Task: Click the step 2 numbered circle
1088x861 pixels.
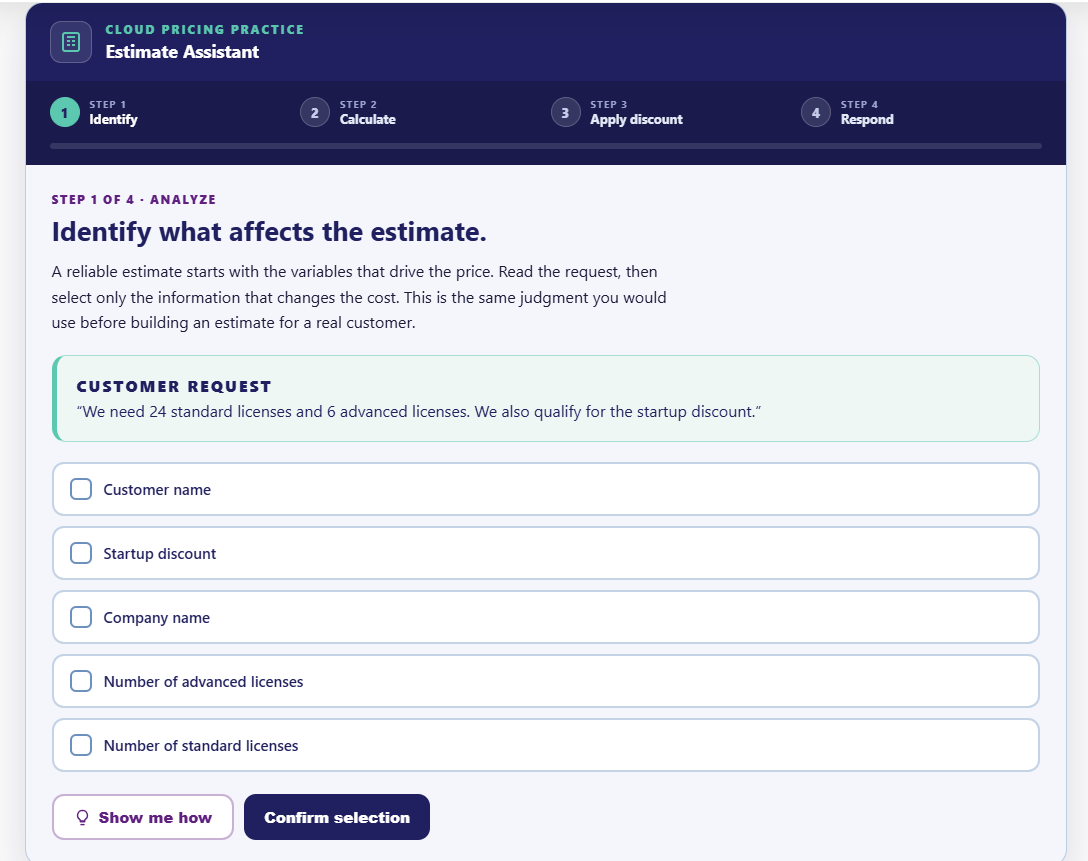Action: pos(315,112)
